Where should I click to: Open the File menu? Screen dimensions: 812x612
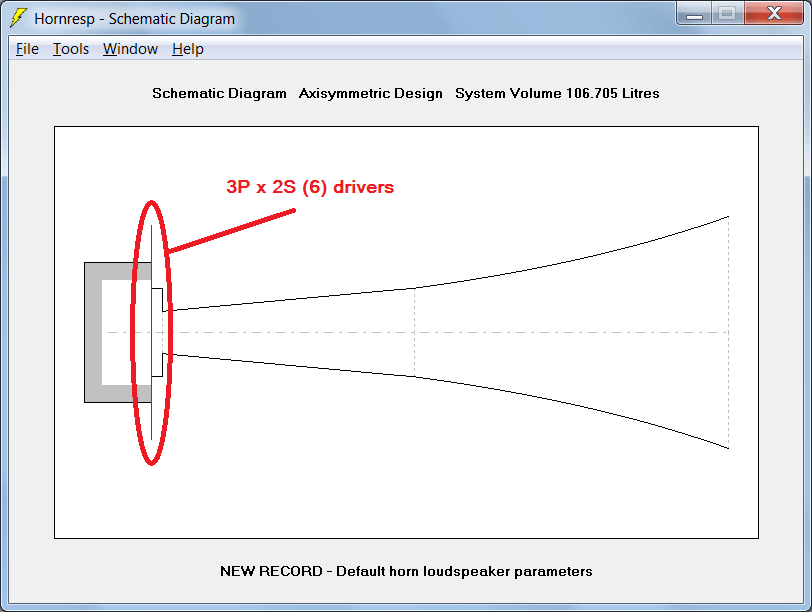(27, 49)
